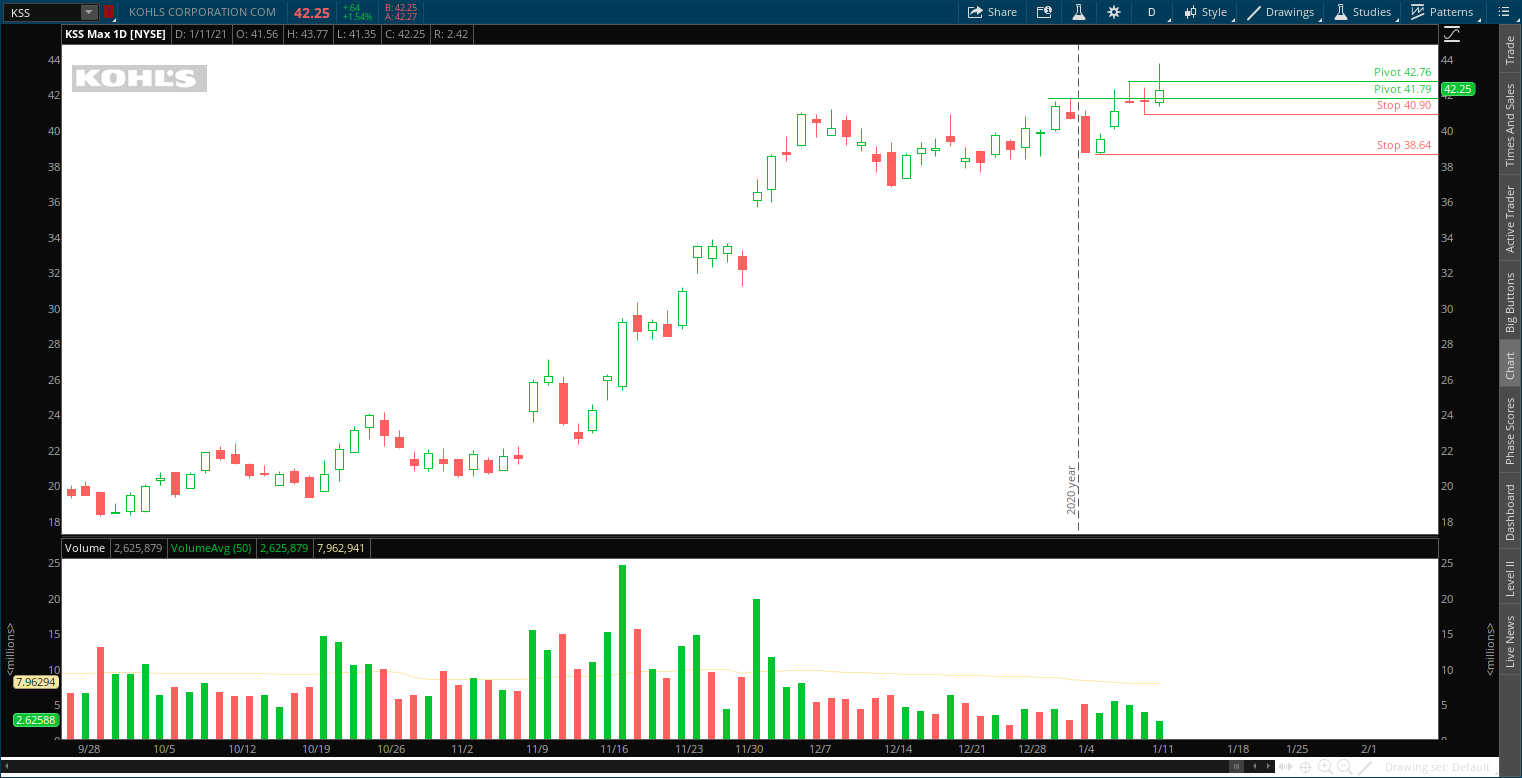Open the Studies dropdown menu
The image size is (1522, 778).
pyautogui.click(x=1363, y=12)
